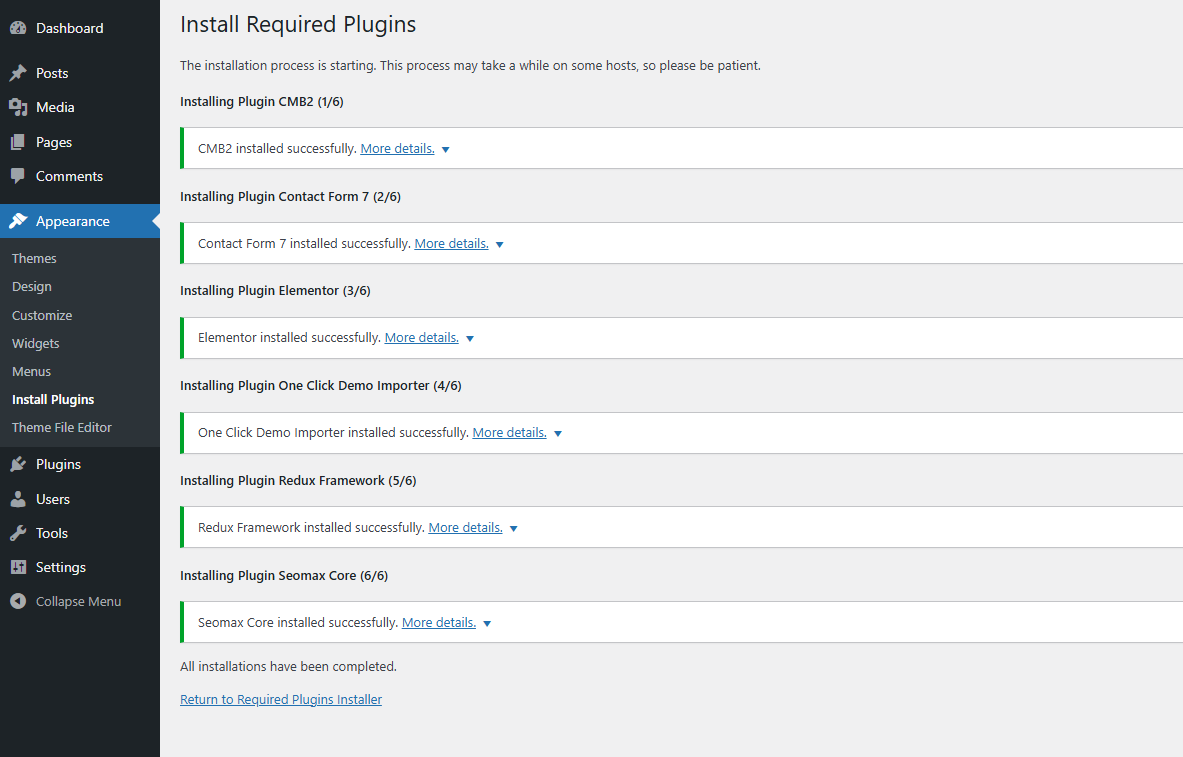Expand CMB2 details arrow

tap(446, 149)
